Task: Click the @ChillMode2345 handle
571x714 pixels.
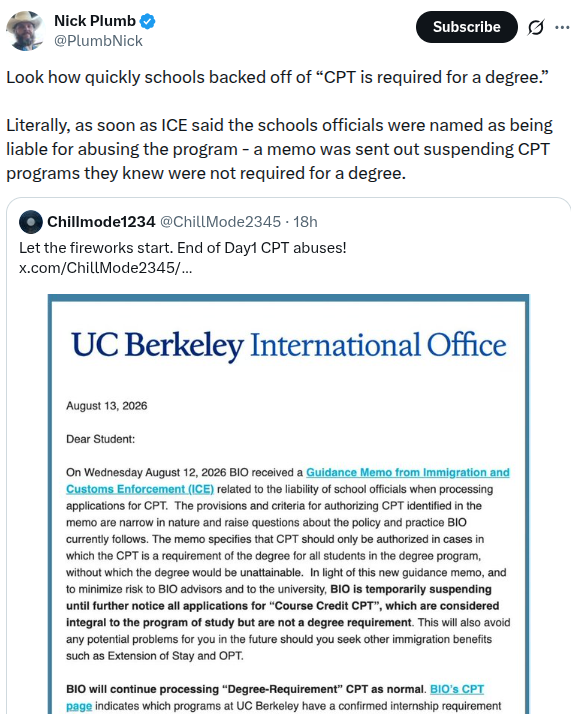Action: click(220, 222)
